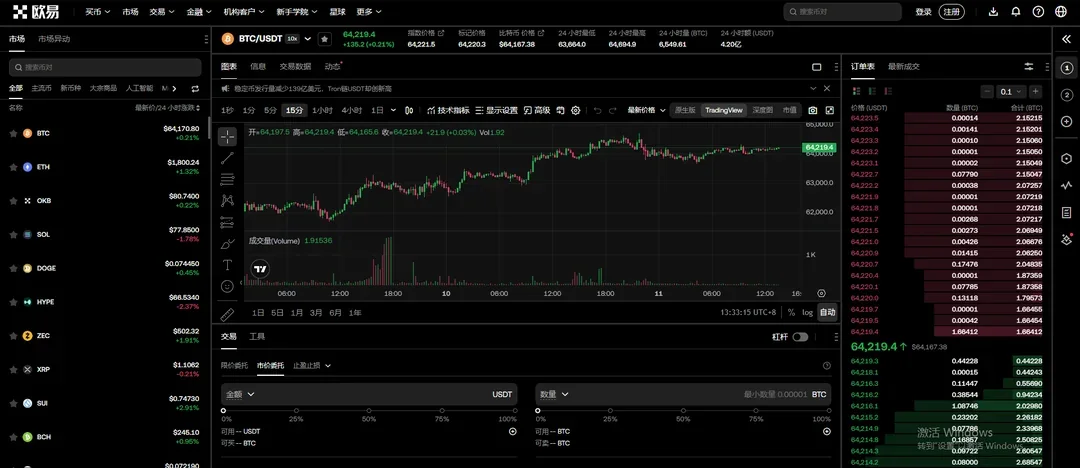Swap price and change columns in market list
This screenshot has height=468, width=1080.
[x=195, y=88]
